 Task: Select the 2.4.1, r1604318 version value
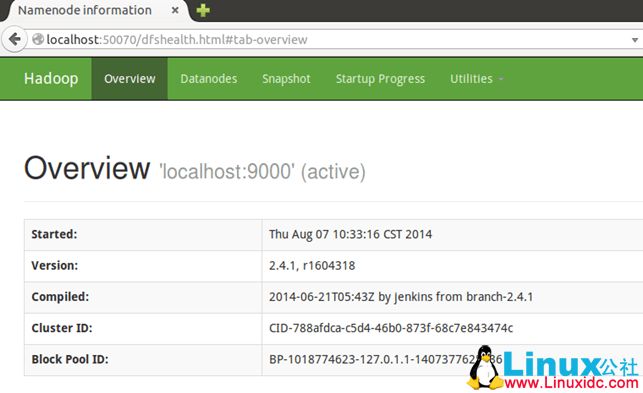tap(312, 265)
